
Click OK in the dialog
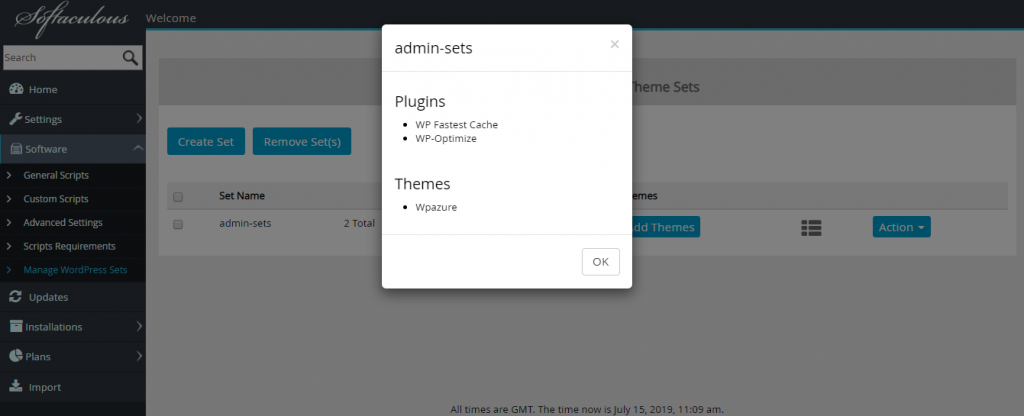pos(600,262)
